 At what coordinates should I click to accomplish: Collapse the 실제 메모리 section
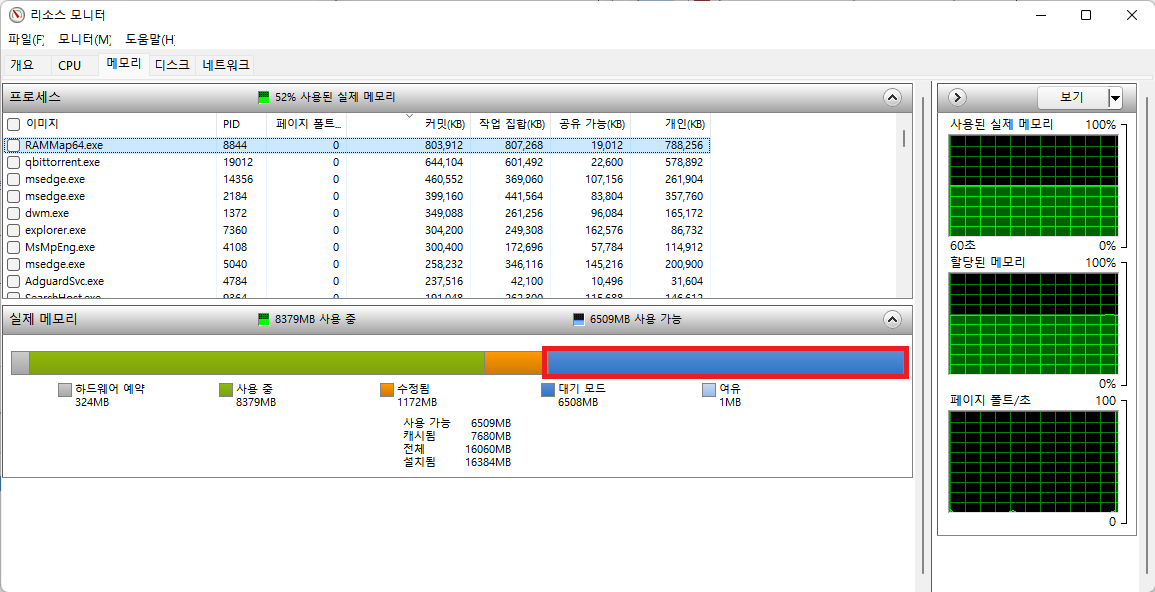point(891,320)
